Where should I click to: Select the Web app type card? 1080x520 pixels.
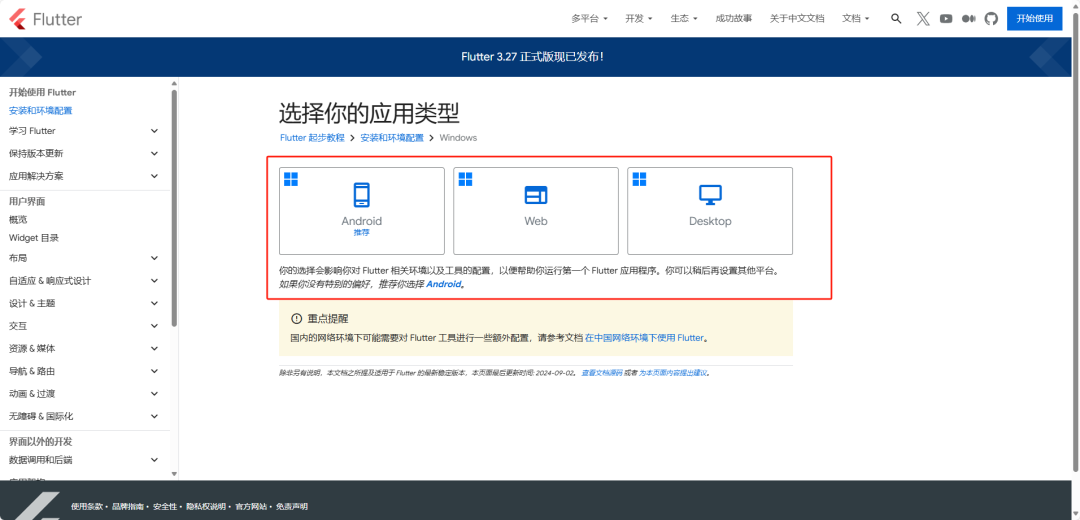(x=536, y=210)
